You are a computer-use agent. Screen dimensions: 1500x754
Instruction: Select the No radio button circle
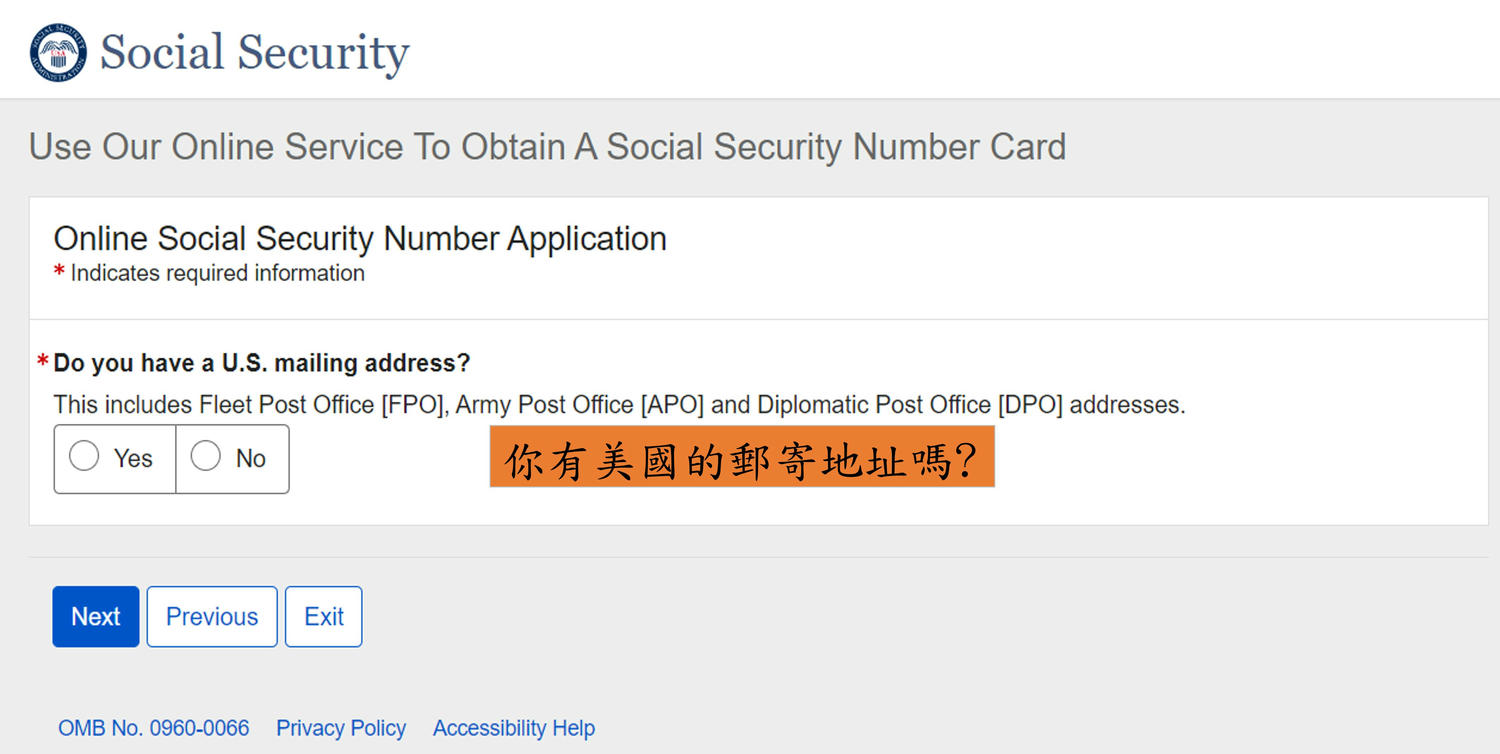tap(206, 457)
